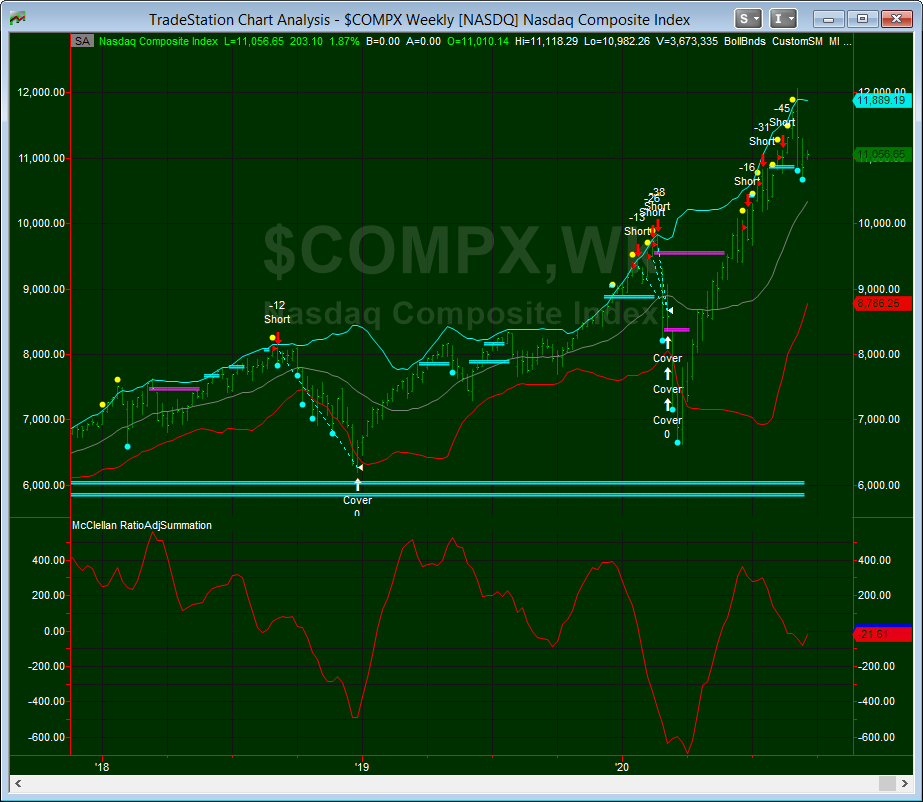The image size is (923, 802).
Task: Click the 400.00 right subgraph axis label
Action: pos(874,560)
